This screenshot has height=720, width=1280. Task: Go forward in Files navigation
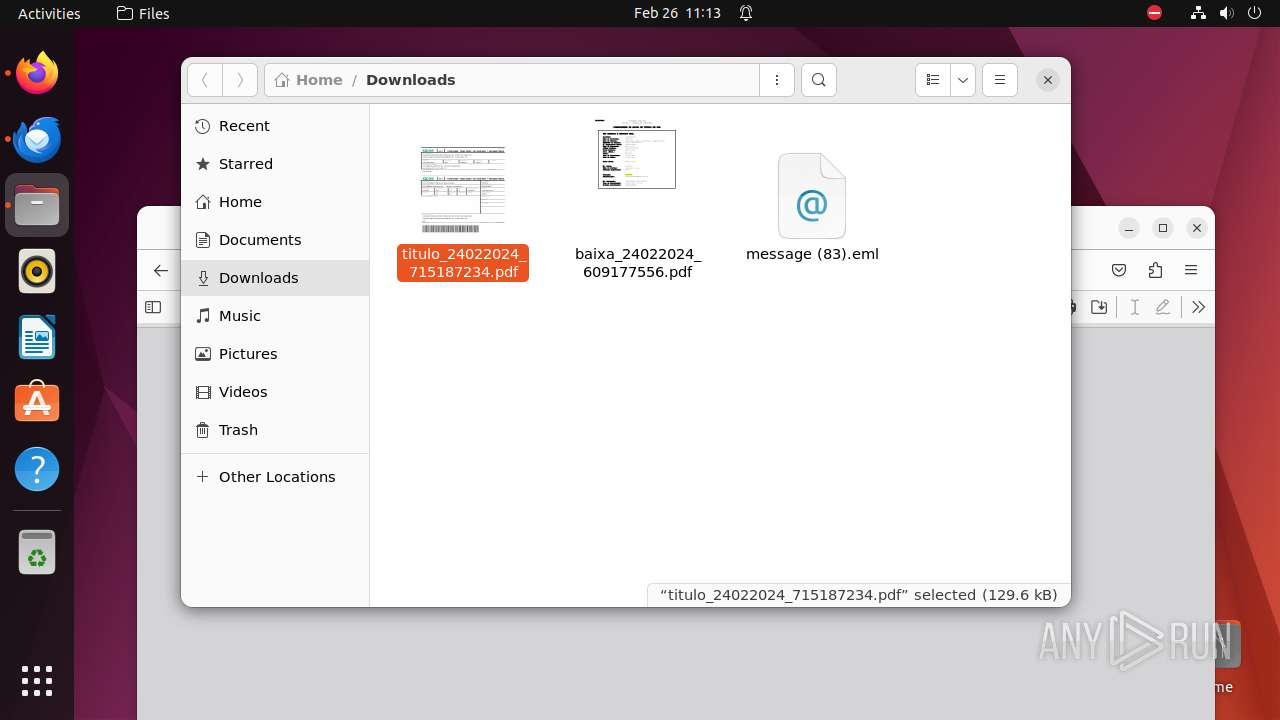tap(240, 80)
